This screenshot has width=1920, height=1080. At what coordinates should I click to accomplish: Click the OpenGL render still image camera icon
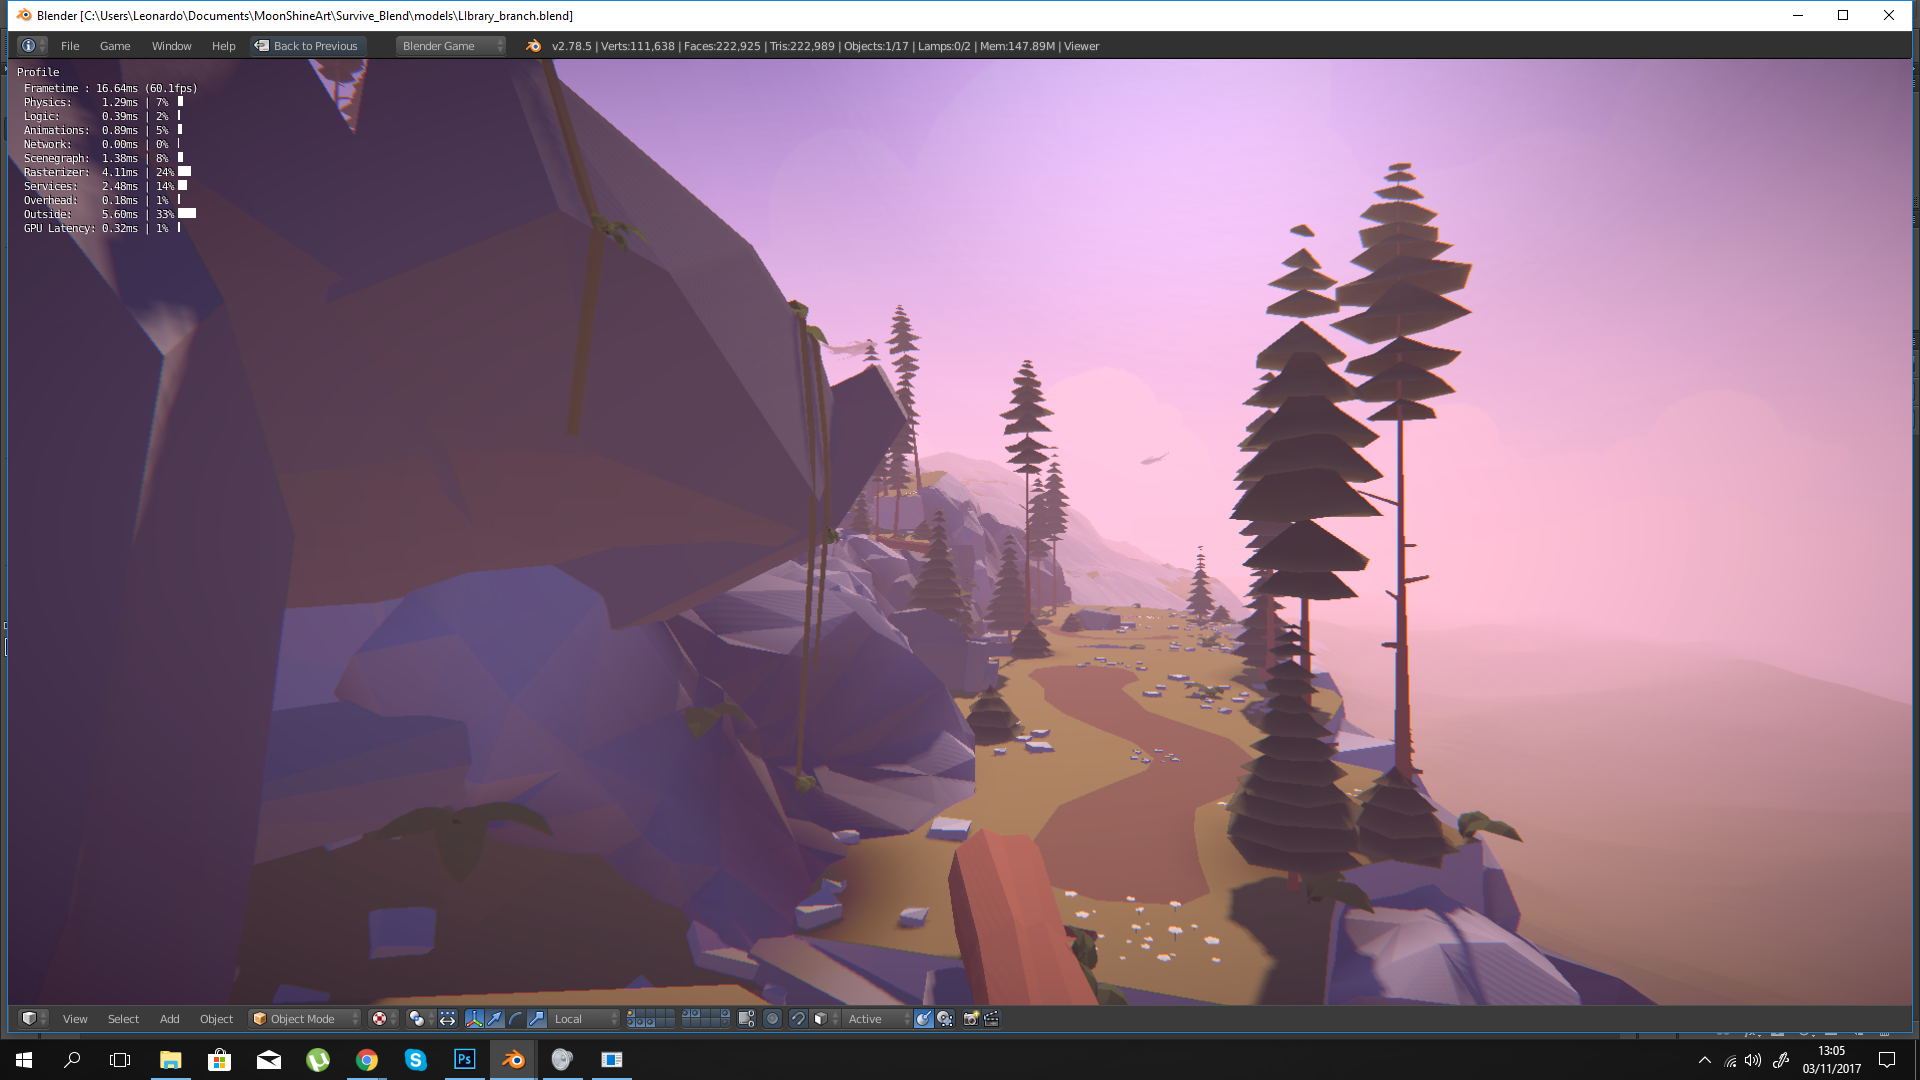[x=969, y=1019]
